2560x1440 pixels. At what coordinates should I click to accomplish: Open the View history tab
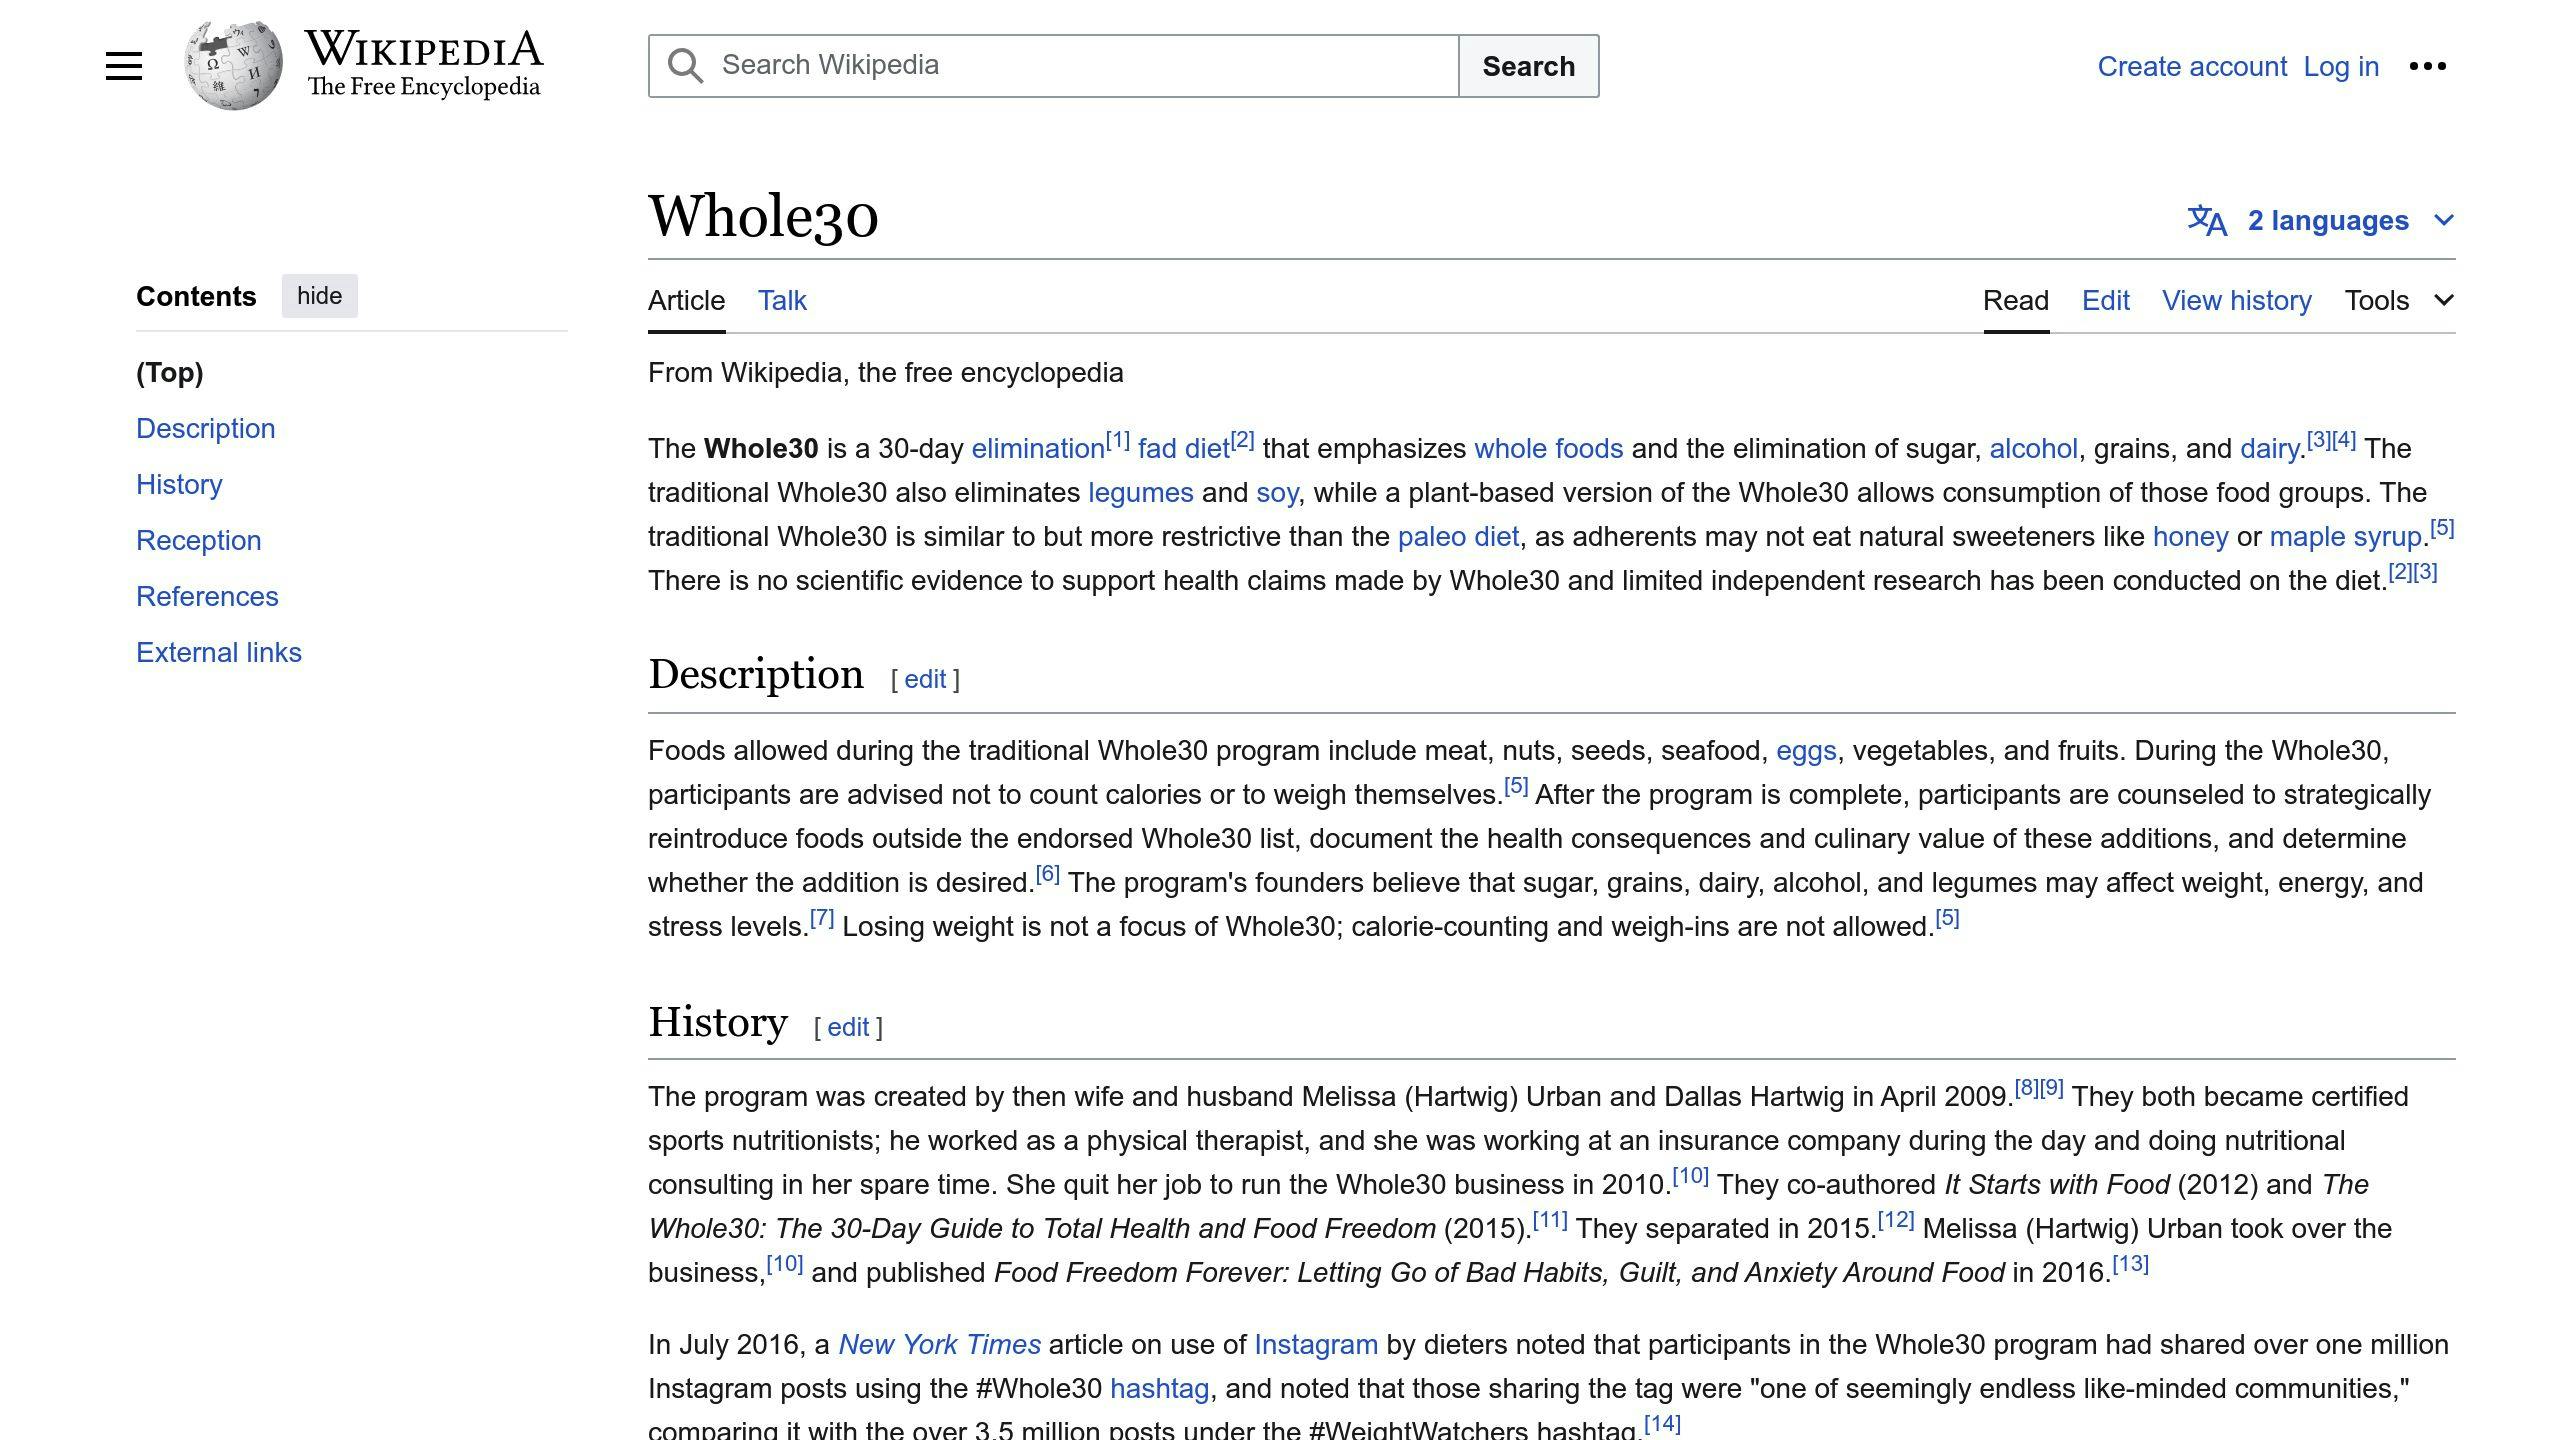point(2237,300)
